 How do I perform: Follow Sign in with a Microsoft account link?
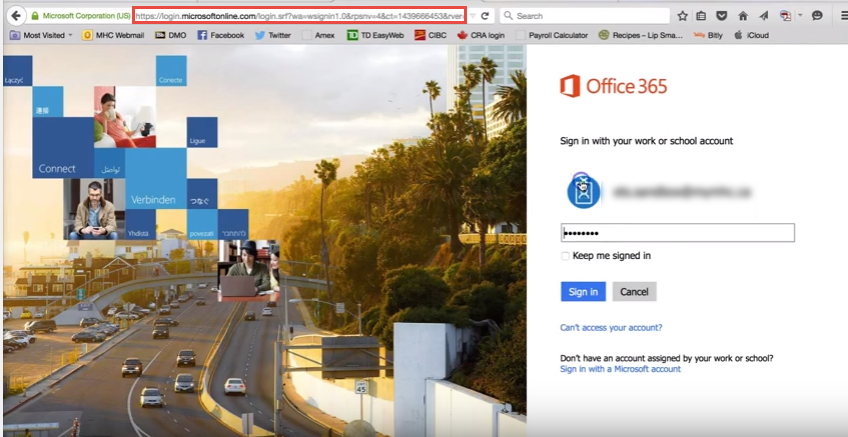point(620,369)
